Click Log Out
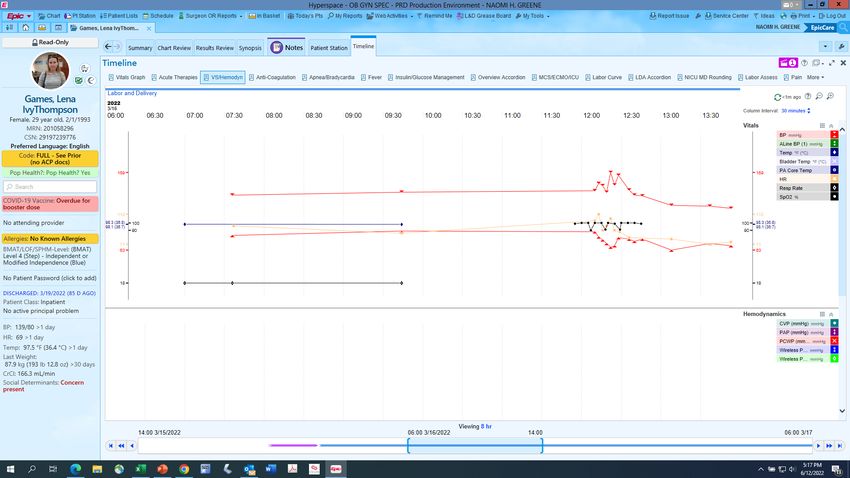 [832, 16]
